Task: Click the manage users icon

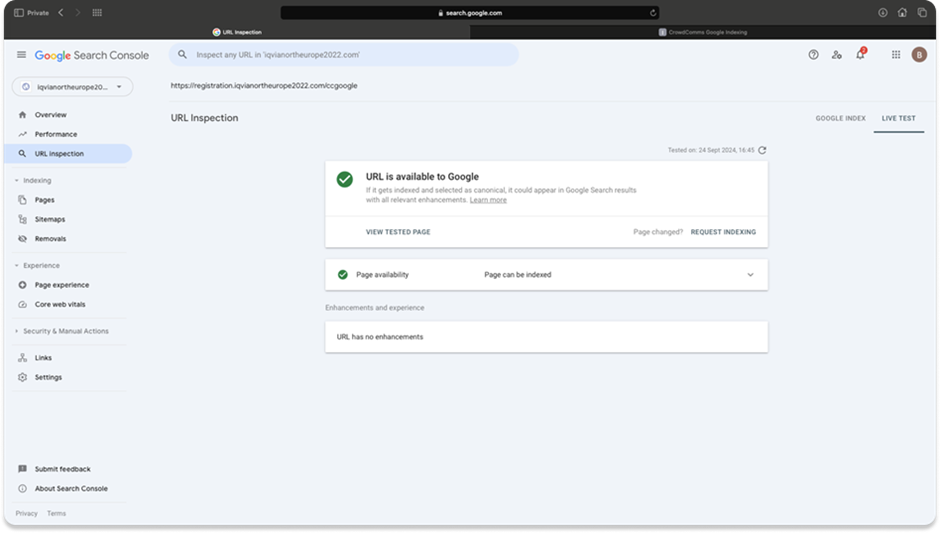Action: coord(837,55)
